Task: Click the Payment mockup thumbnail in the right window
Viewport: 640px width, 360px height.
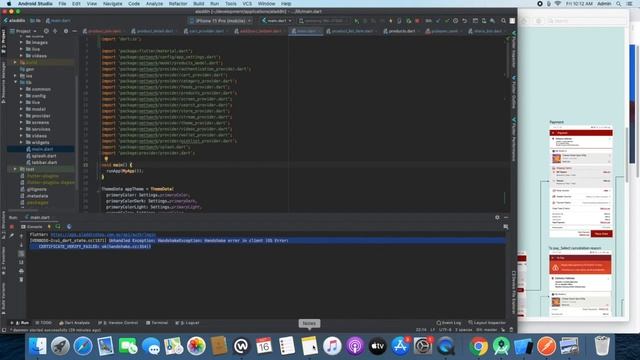Action: (580, 182)
